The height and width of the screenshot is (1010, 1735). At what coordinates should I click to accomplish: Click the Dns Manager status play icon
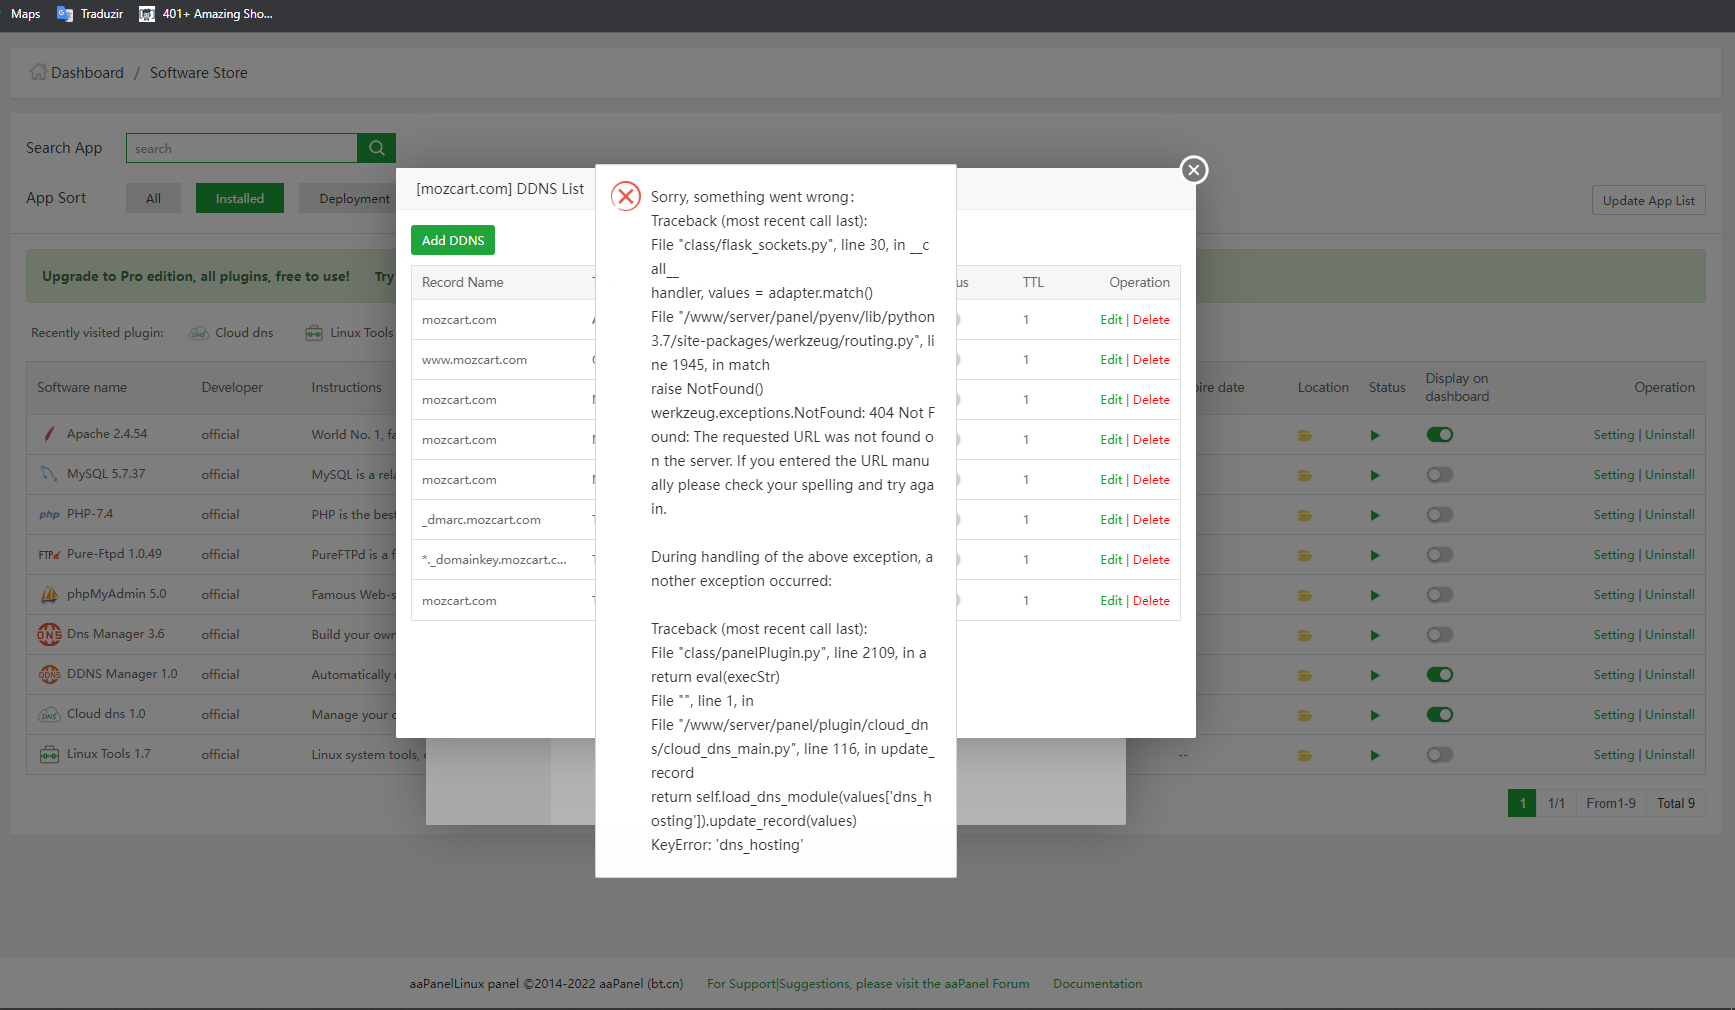coord(1375,635)
